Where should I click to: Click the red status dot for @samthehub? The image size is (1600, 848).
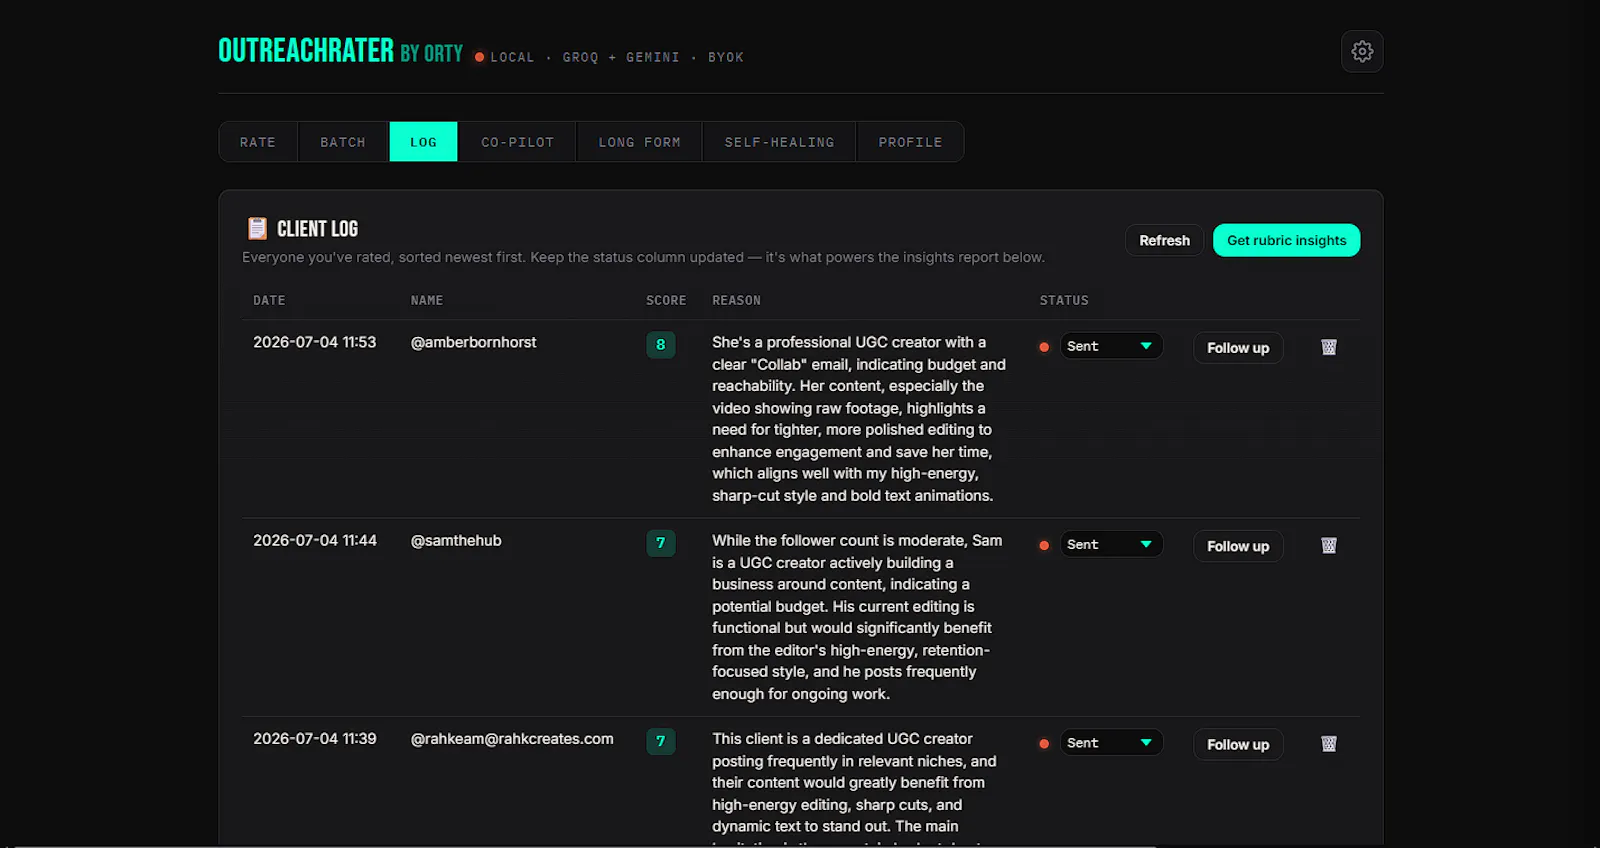[x=1044, y=545]
